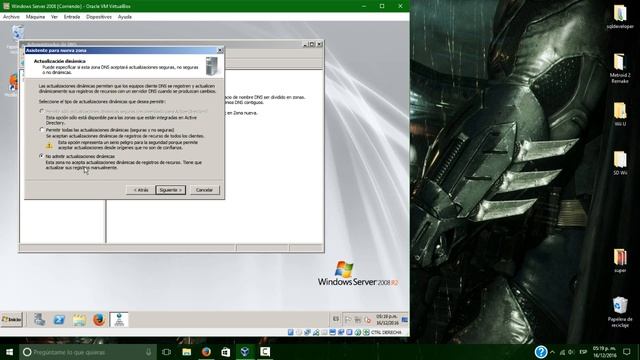Close the Asistente para nueva zona dialog

[x=220, y=50]
